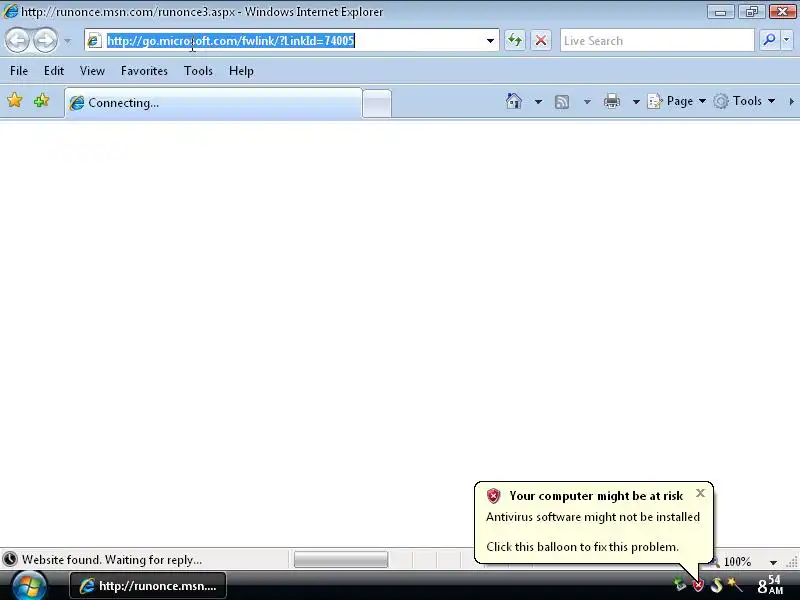This screenshot has height=600, width=800.
Task: Click the address bar URL field
Action: 292,40
